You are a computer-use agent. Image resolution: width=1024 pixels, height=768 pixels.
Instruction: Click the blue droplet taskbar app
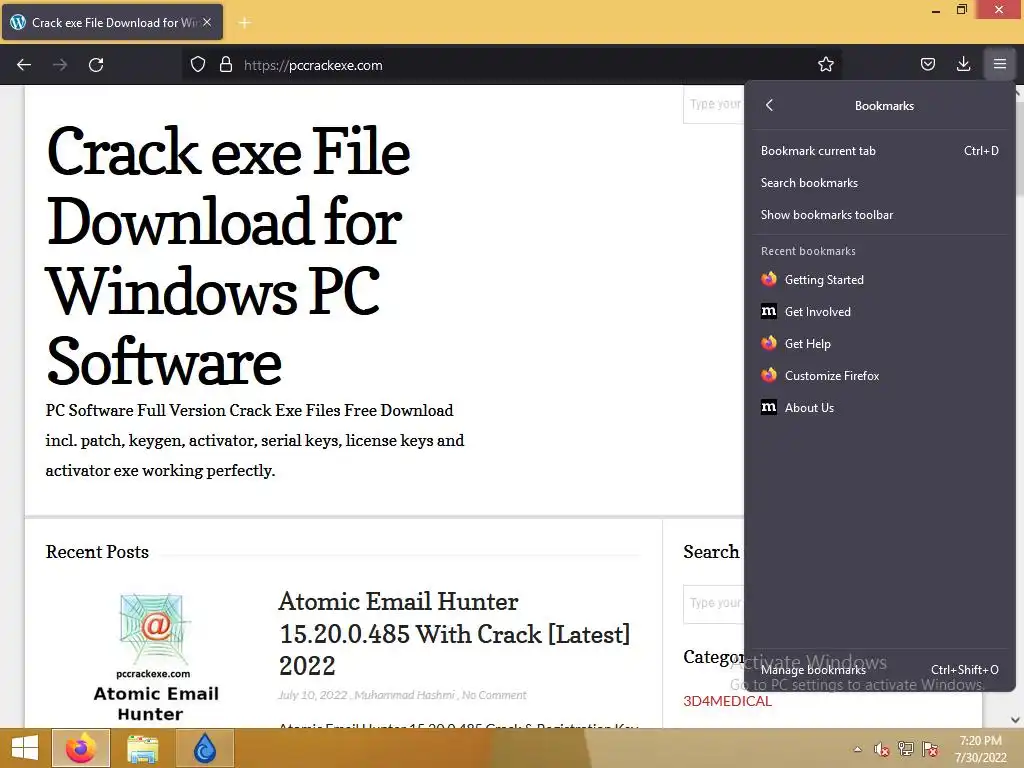coord(205,748)
